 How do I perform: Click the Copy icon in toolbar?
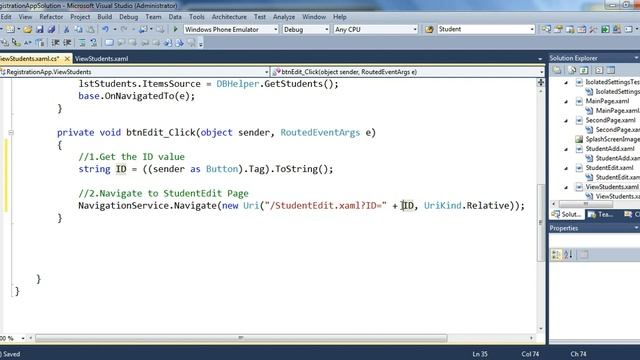78,29
